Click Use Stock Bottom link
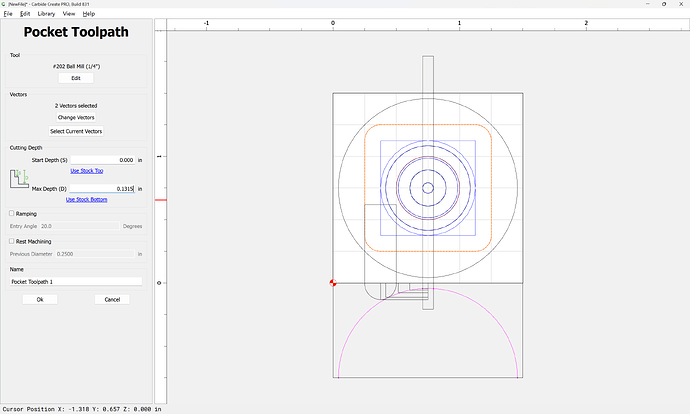This screenshot has height=414, width=690. [86, 199]
